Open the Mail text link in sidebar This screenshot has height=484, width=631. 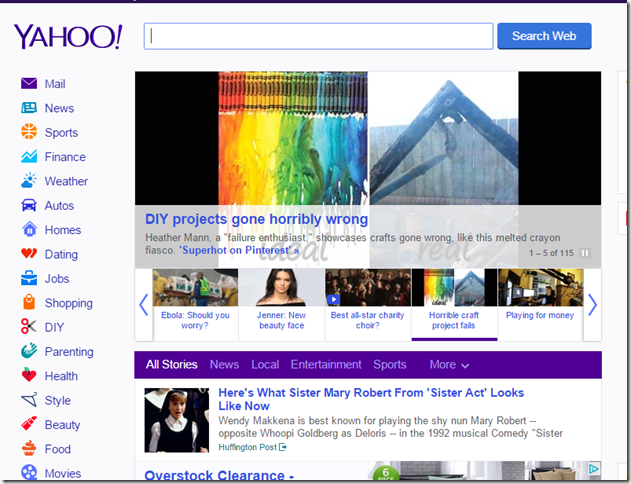tap(55, 84)
